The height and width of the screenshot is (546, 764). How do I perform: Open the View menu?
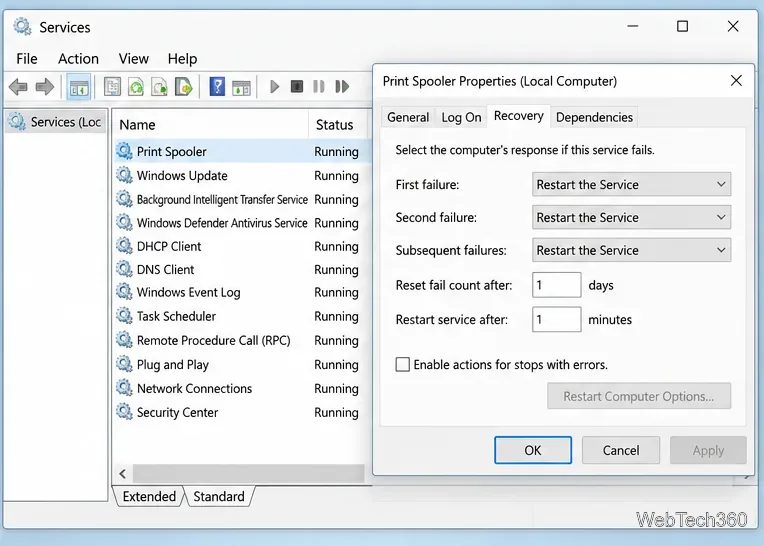tap(134, 59)
